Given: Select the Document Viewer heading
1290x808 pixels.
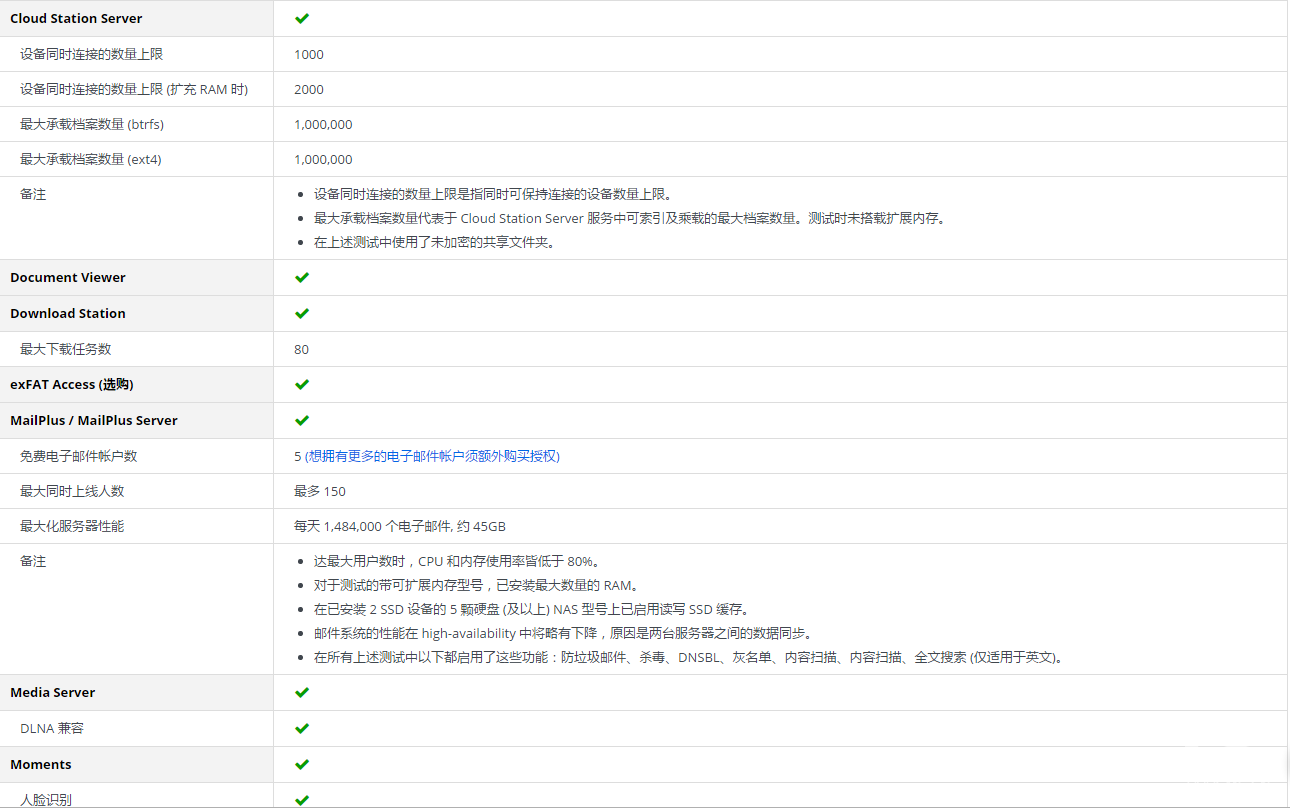Looking at the screenshot, I should point(68,277).
